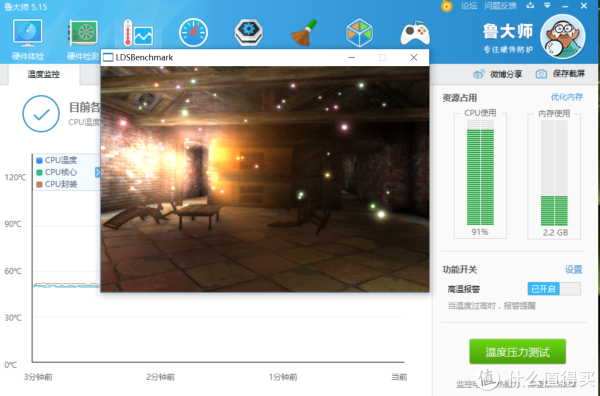This screenshot has width=600, height=396.
Task: Open the colorful cube app icon
Action: 359,33
